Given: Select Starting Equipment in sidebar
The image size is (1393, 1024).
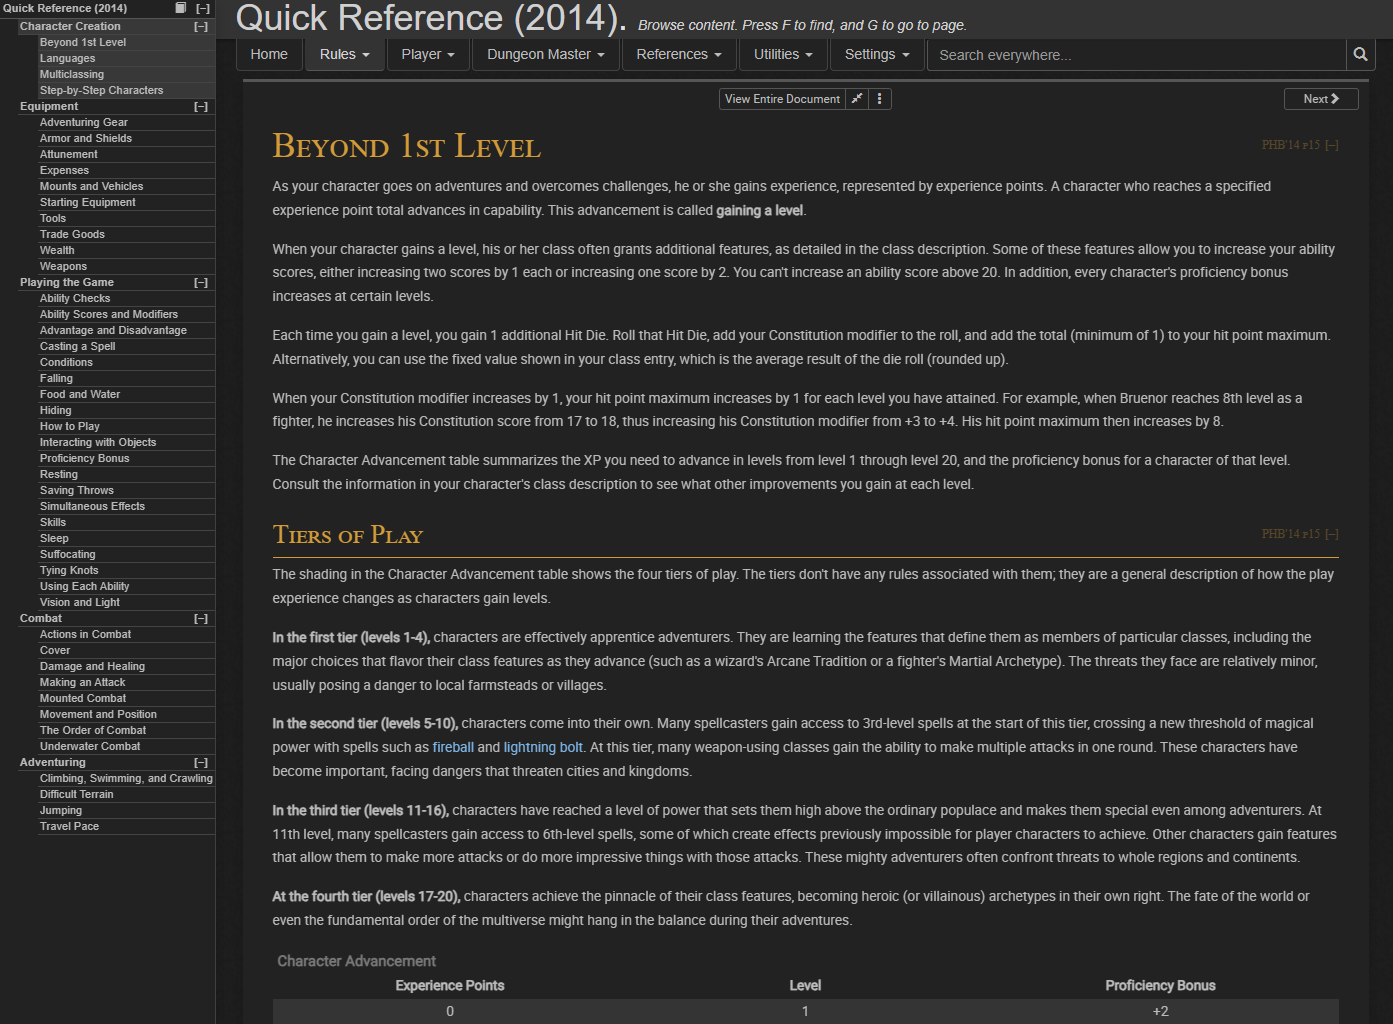Looking at the screenshot, I should pos(127,203).
